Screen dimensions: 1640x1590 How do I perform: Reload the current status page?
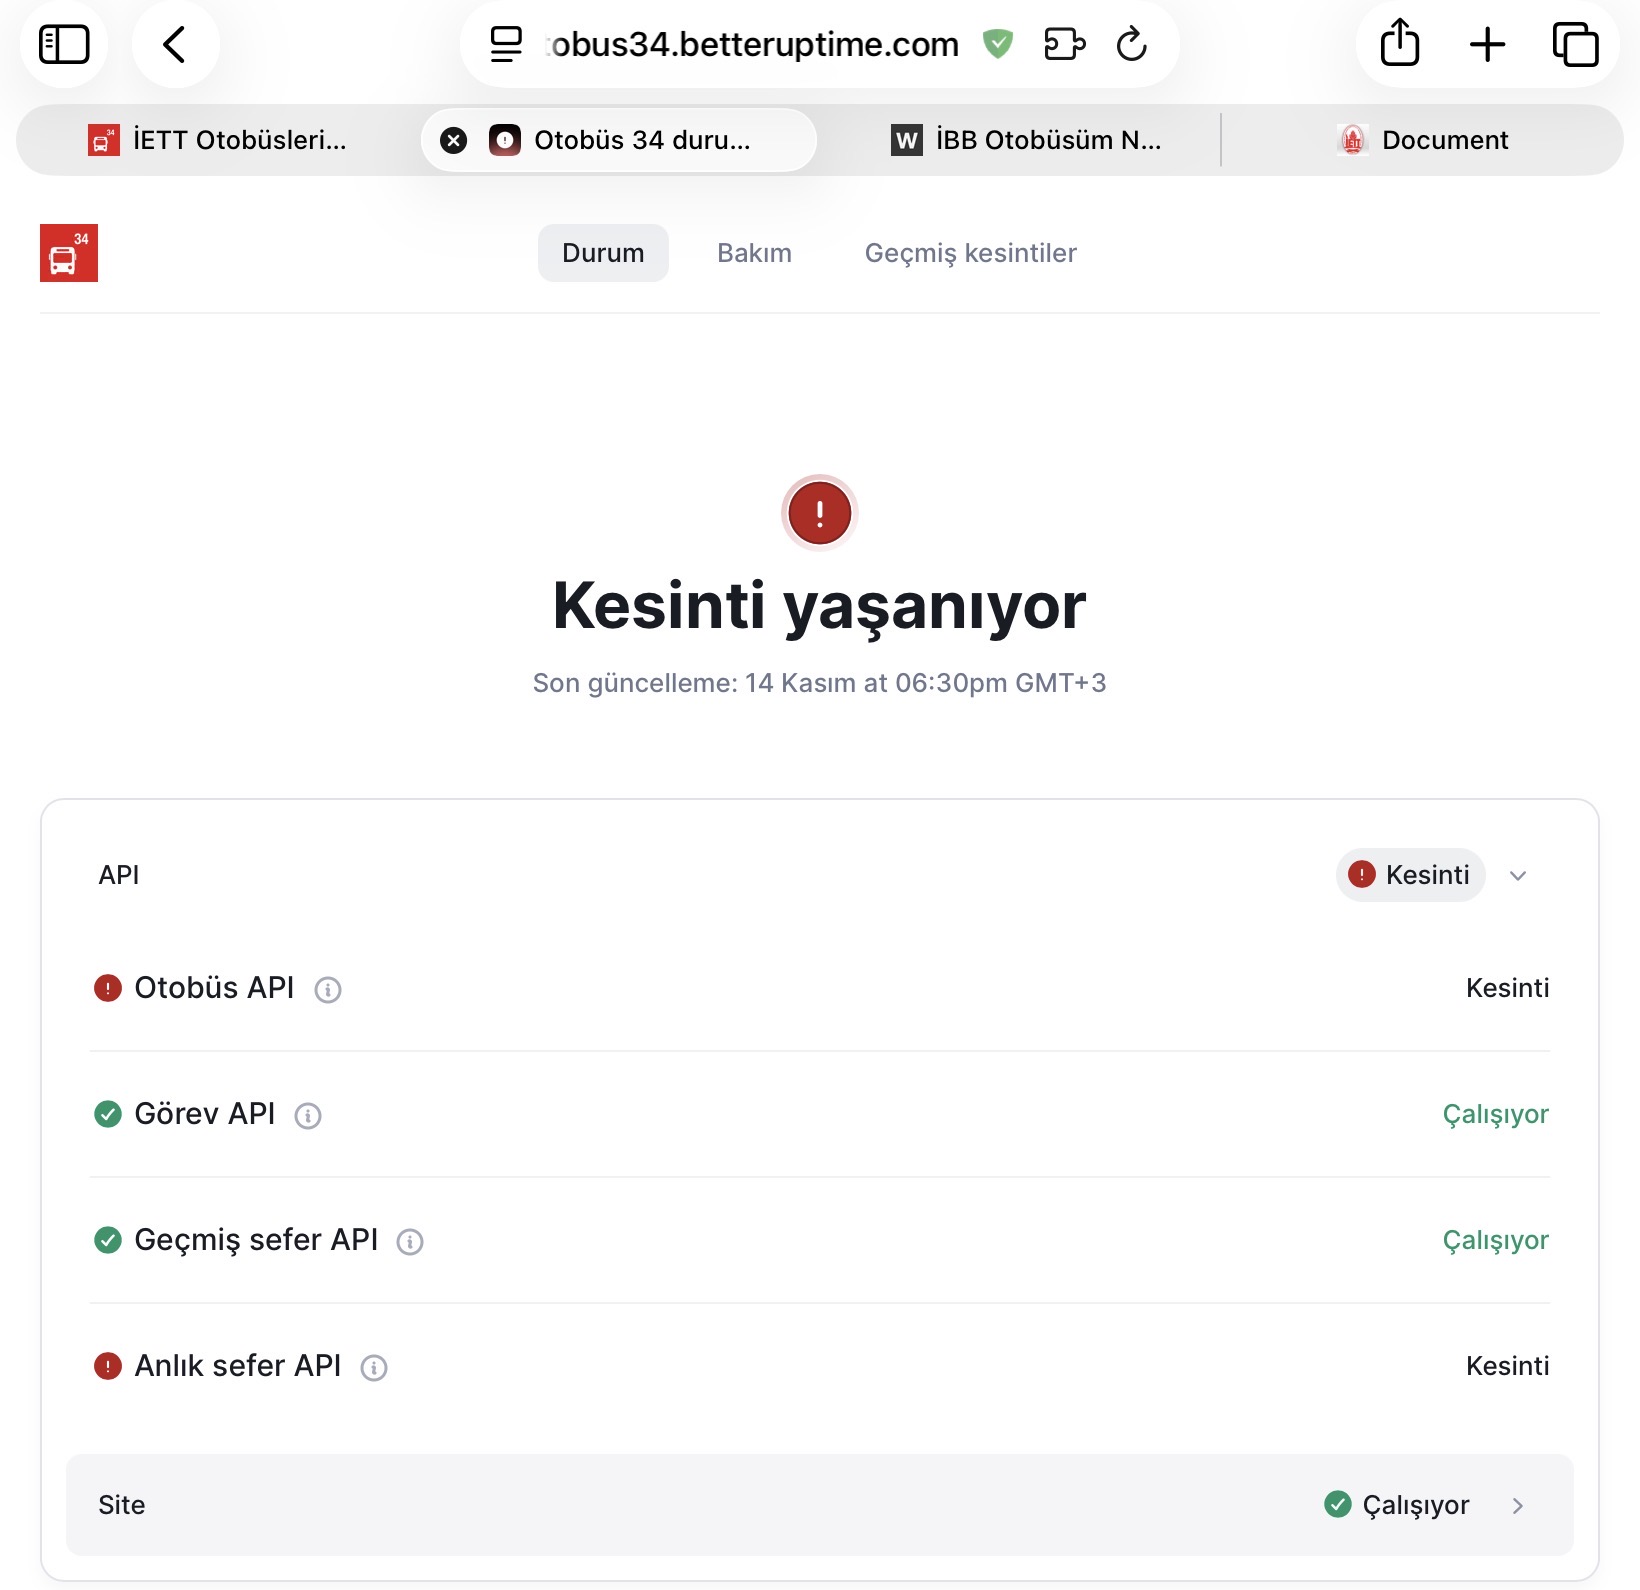tap(1131, 45)
